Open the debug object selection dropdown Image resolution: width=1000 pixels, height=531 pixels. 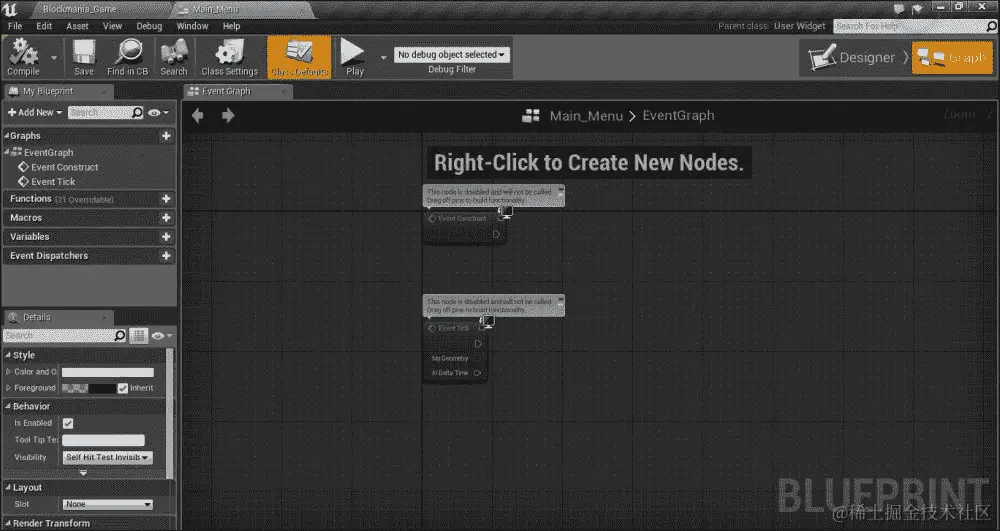452,54
